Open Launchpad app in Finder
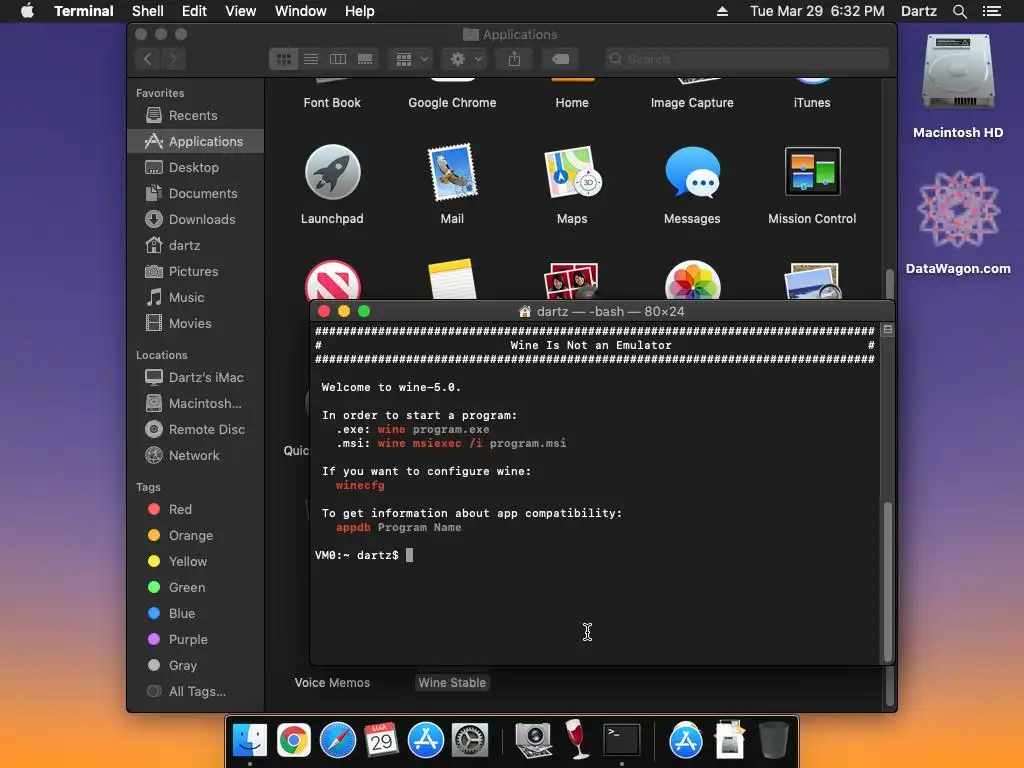The image size is (1024, 768). click(x=332, y=172)
